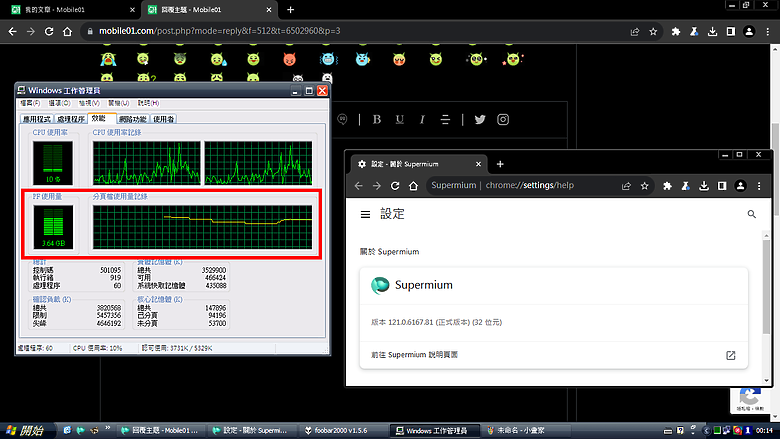This screenshot has width=780, height=439.
Task: Open 關機(U) menu in Task Manager
Action: pyautogui.click(x=118, y=103)
